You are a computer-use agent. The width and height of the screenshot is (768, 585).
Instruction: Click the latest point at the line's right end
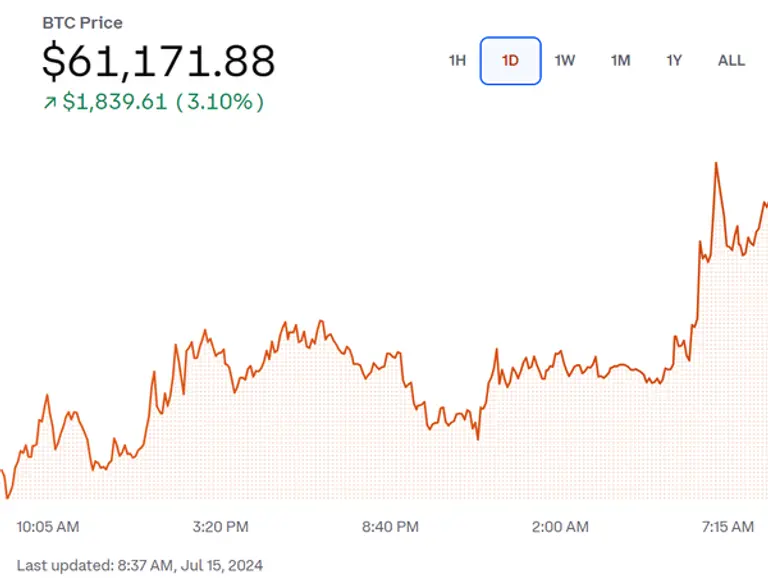tap(765, 204)
